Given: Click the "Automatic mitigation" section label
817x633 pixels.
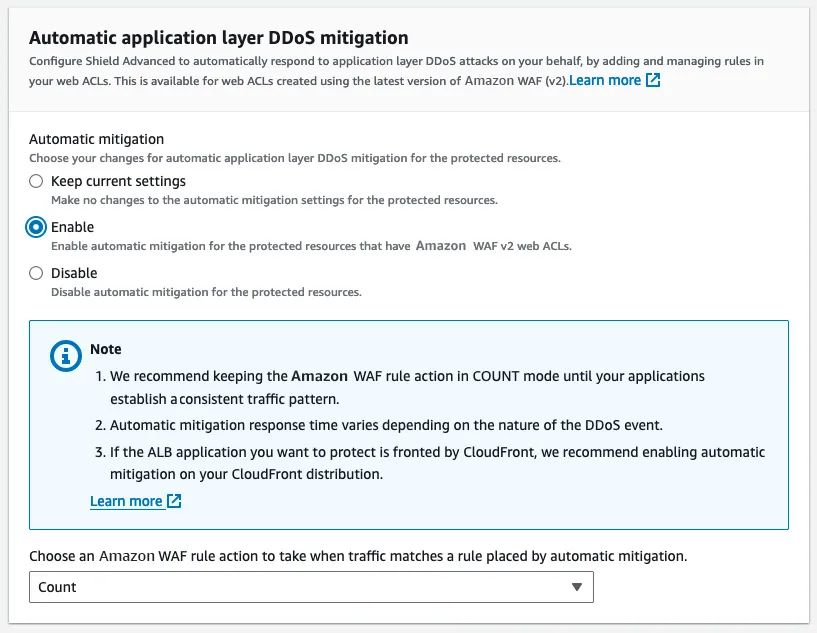Looking at the screenshot, I should (x=96, y=140).
